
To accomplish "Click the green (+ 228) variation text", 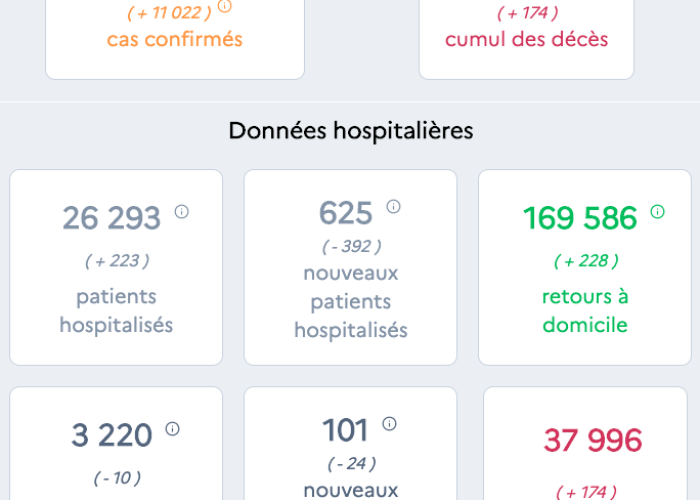I will [x=586, y=261].
